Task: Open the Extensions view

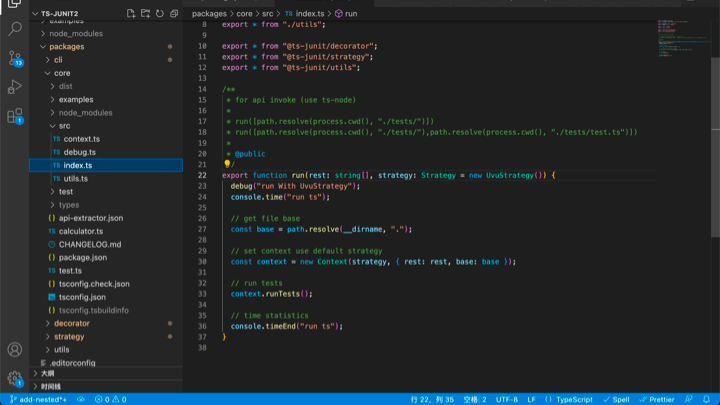Action: pos(15,115)
